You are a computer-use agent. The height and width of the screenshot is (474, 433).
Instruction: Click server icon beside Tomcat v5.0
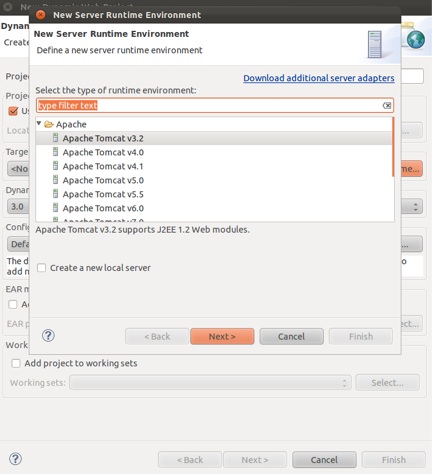point(56,180)
